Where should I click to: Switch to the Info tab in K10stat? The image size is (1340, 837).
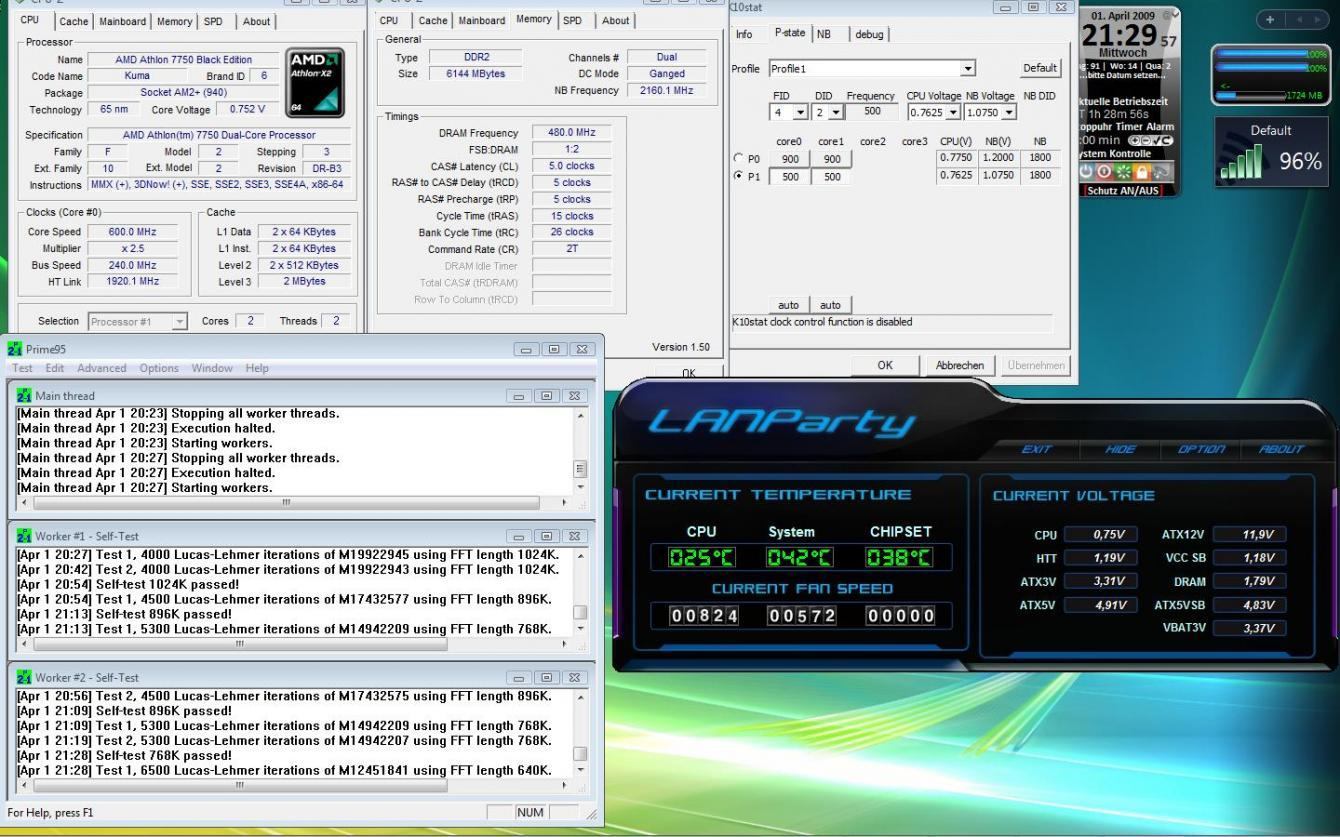point(744,33)
